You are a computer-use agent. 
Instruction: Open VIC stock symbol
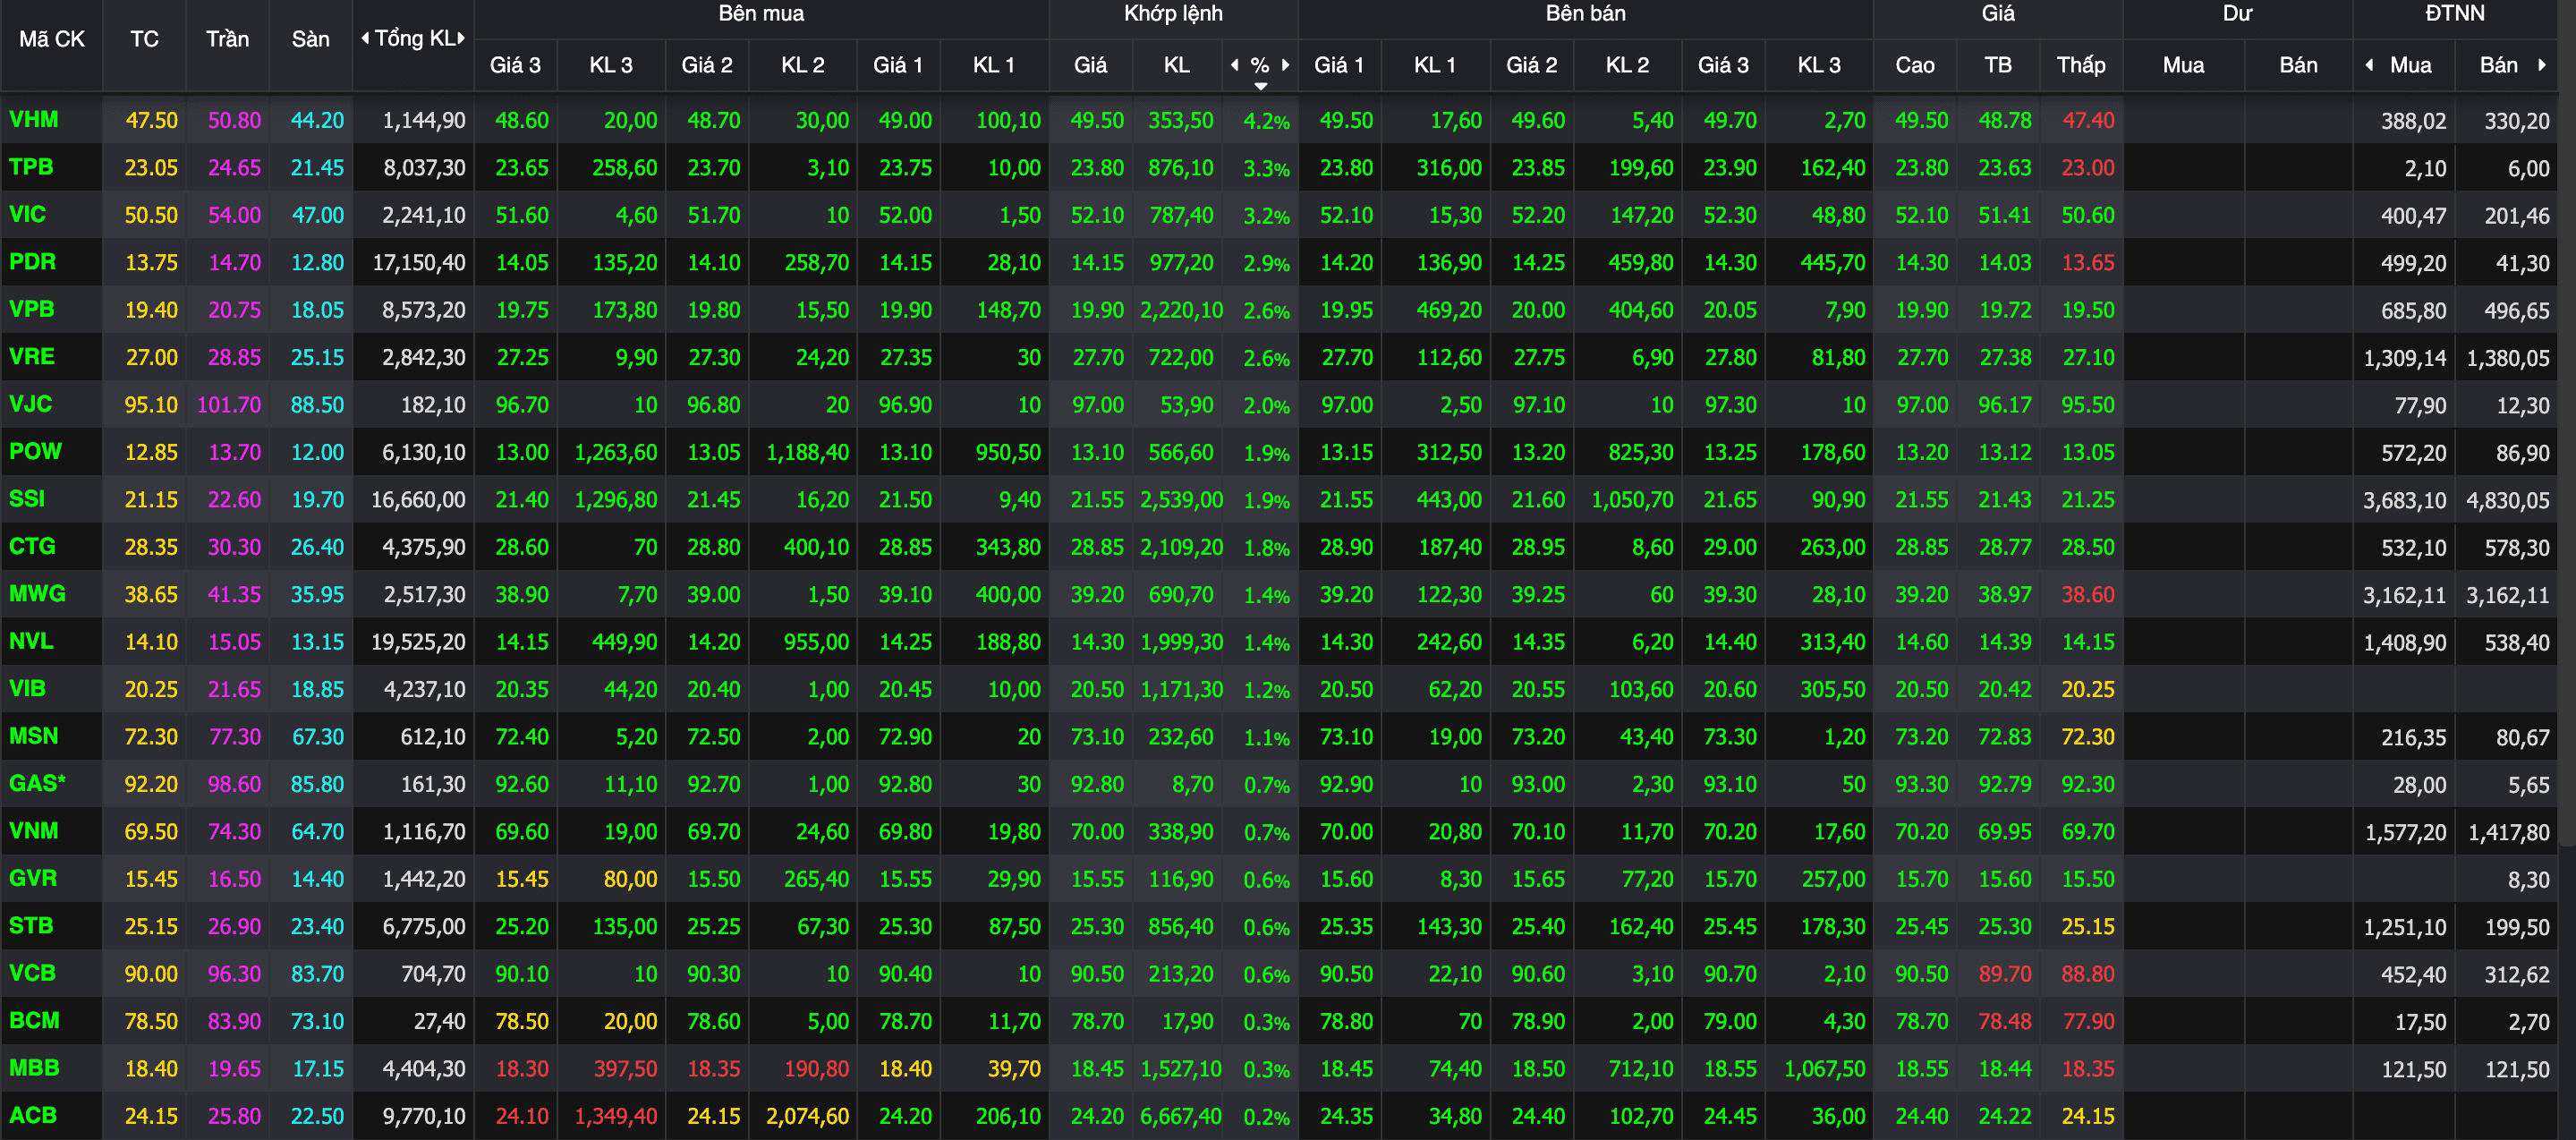click(27, 214)
